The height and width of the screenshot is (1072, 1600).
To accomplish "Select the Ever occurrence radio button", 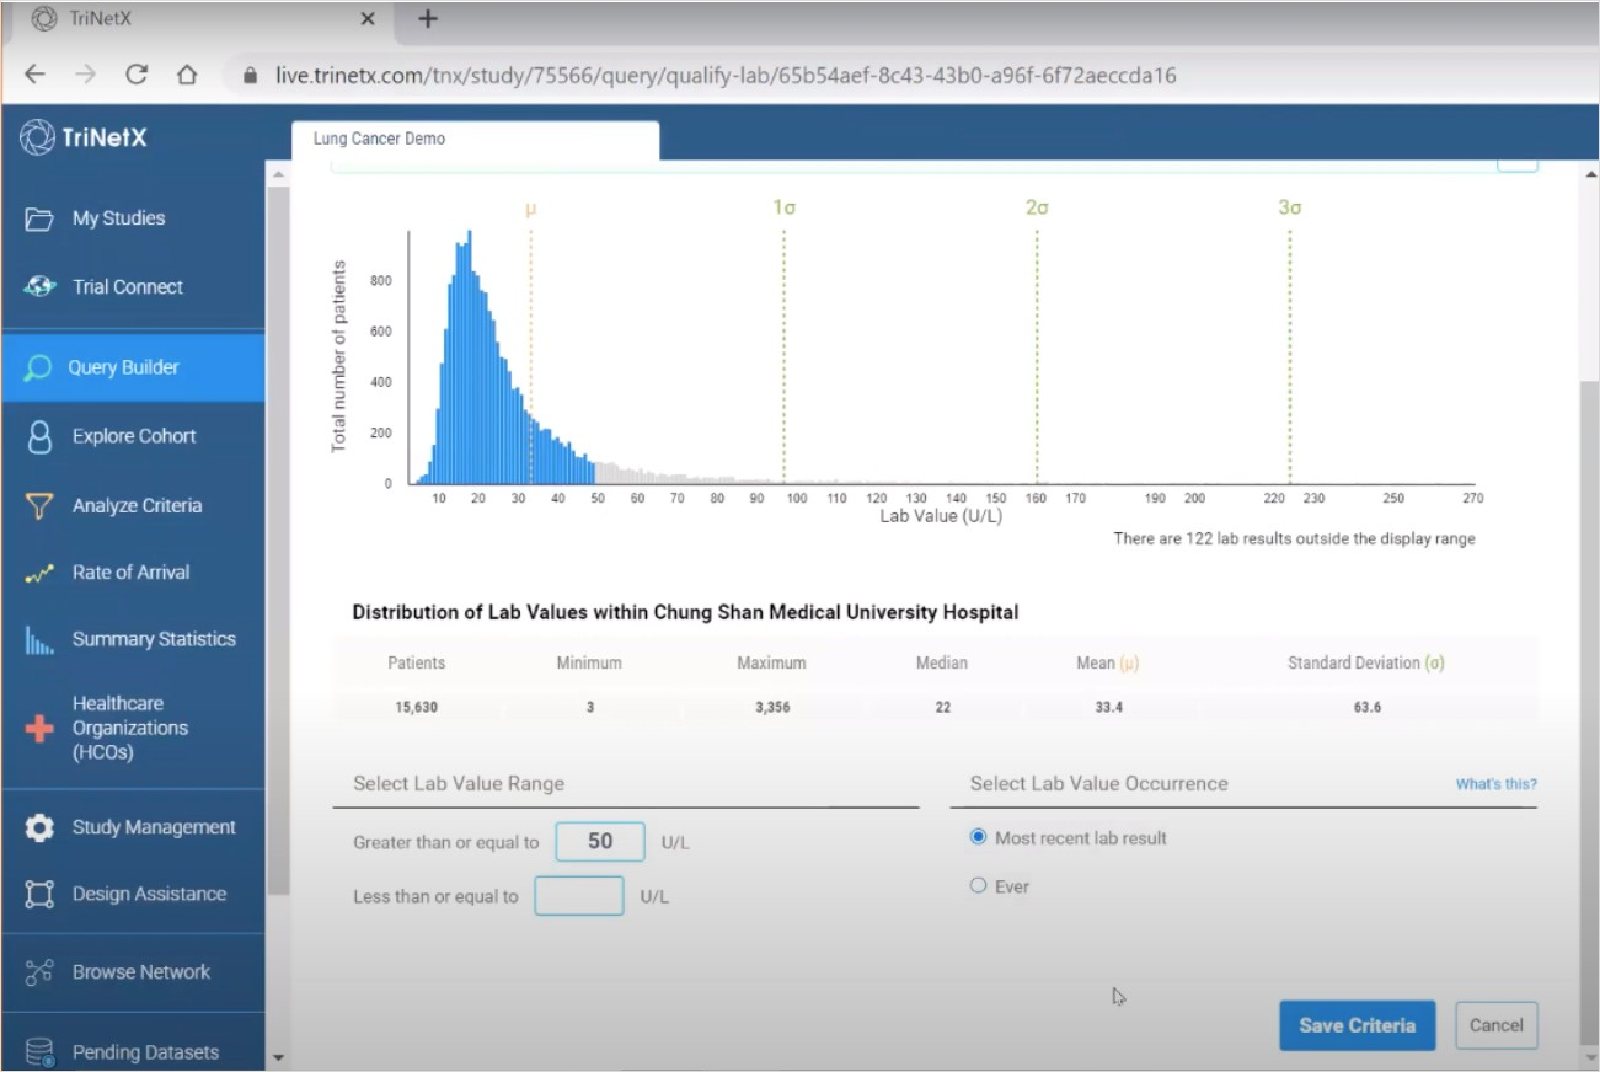I will pyautogui.click(x=978, y=885).
